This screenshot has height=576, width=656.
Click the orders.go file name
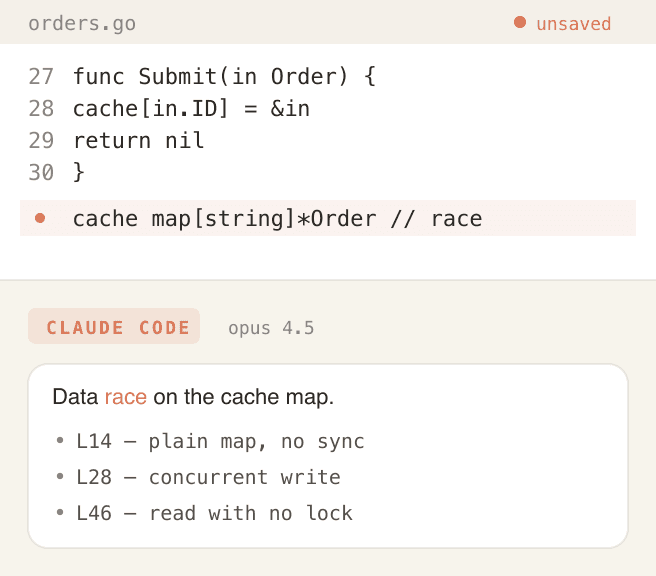click(x=82, y=23)
